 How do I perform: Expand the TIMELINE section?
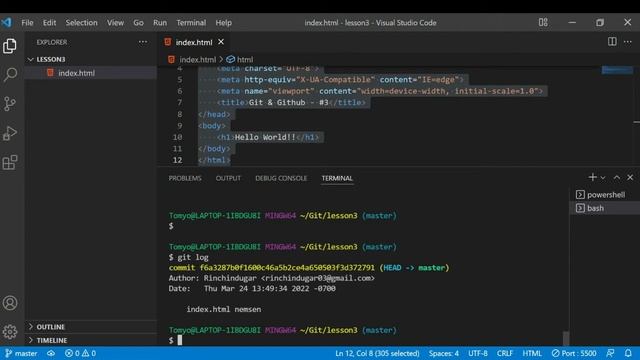coord(91,340)
